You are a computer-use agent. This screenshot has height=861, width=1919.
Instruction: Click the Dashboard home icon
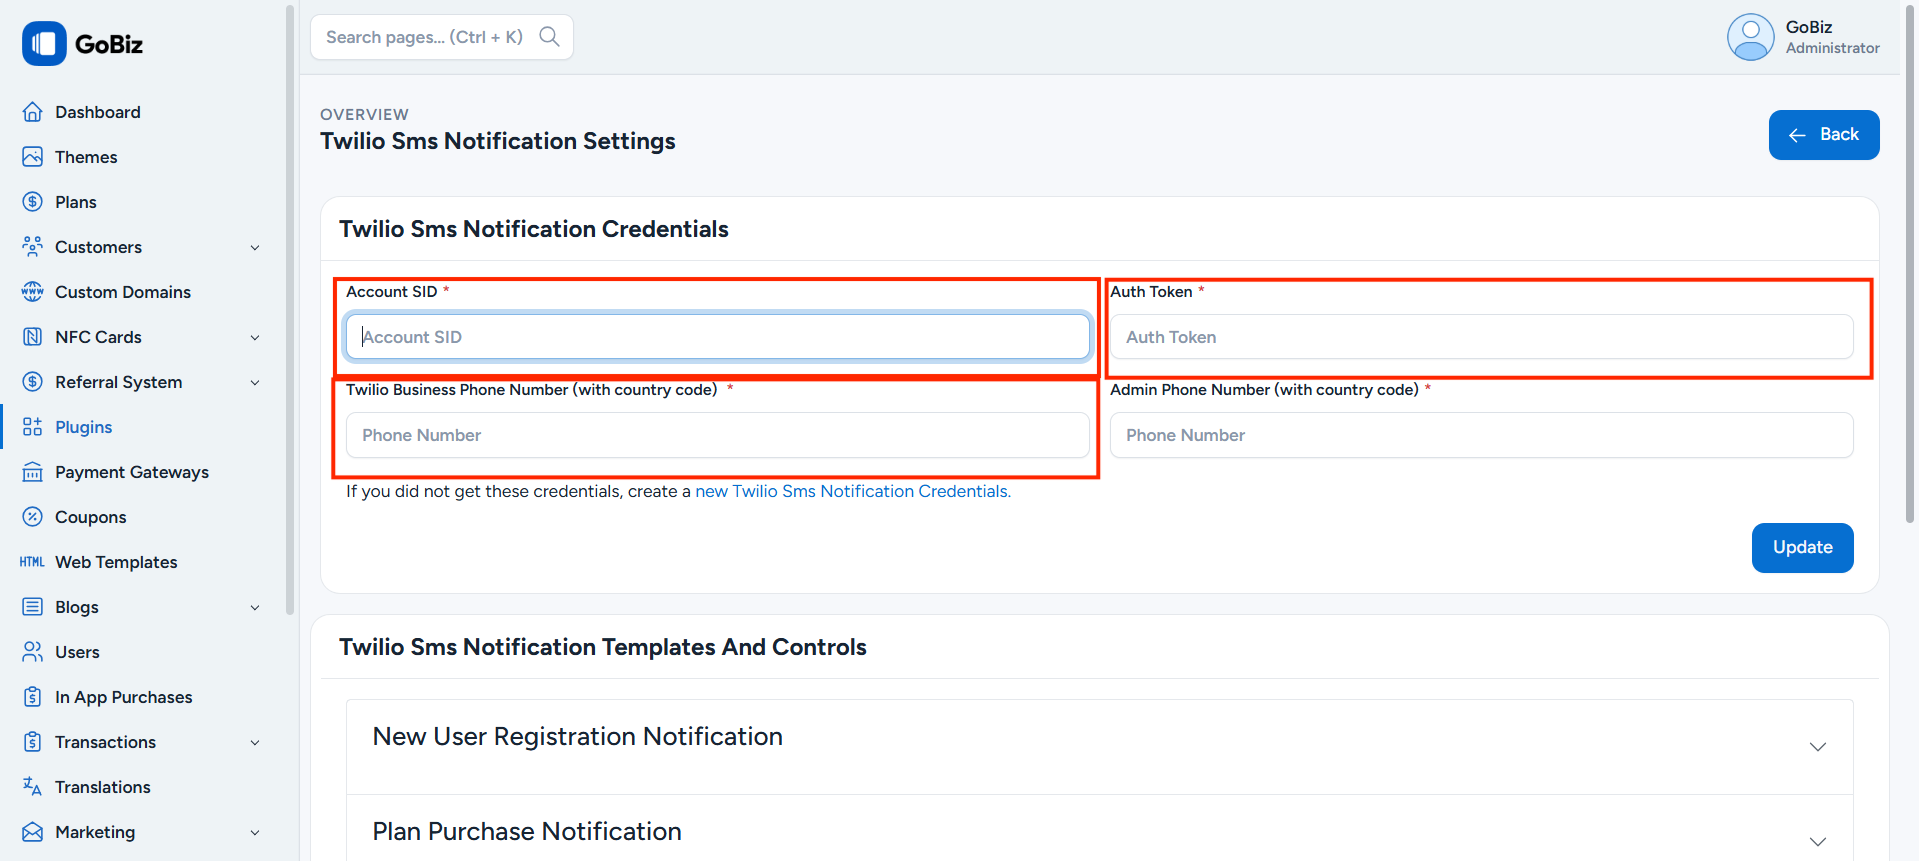point(32,112)
